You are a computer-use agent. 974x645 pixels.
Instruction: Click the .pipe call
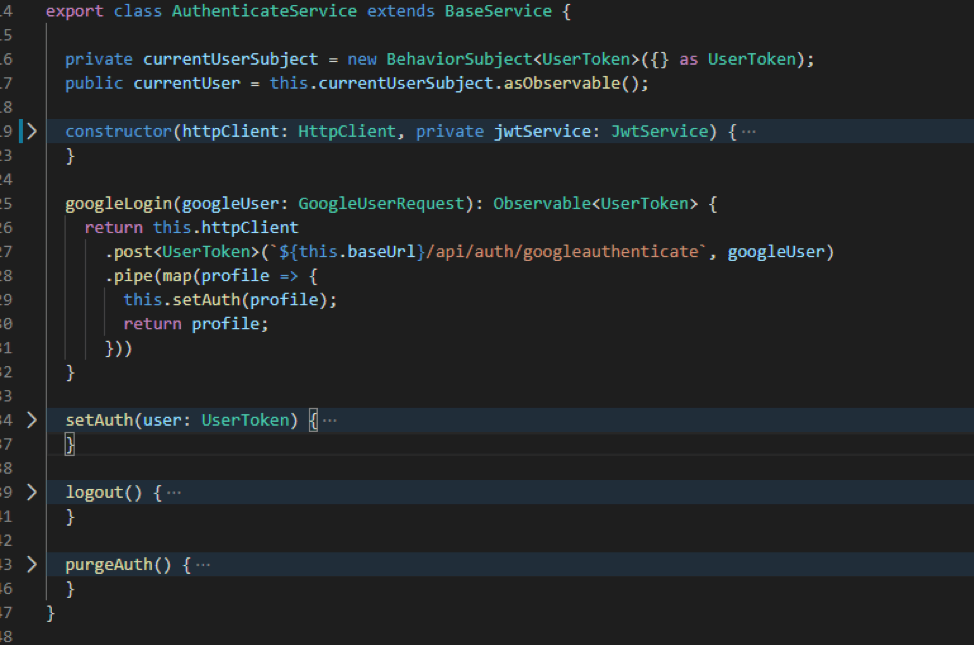(129, 276)
